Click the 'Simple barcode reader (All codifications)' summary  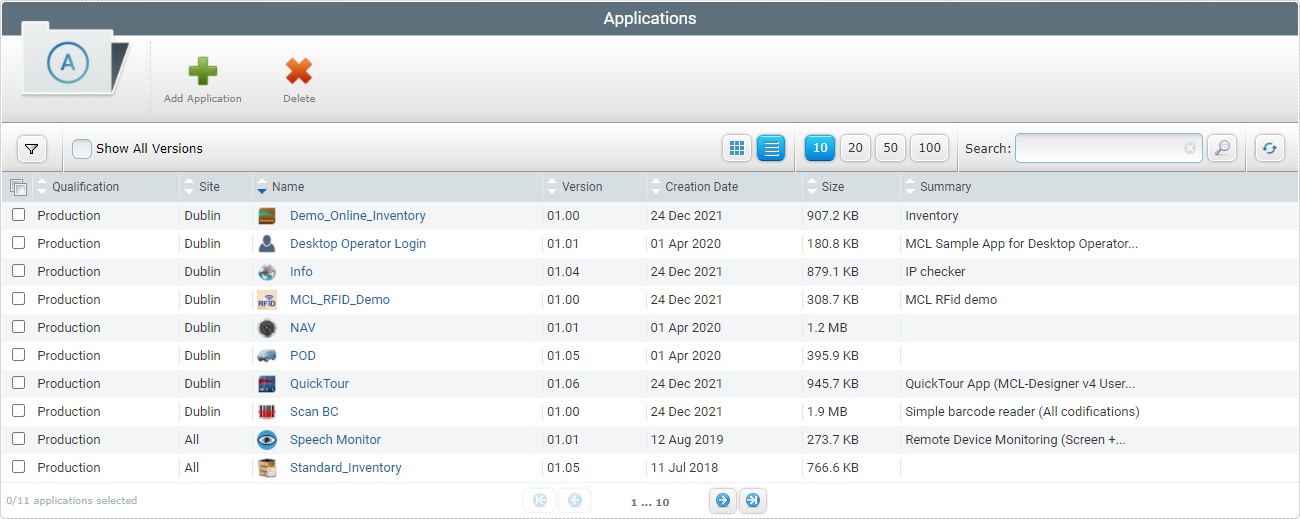(1022, 412)
